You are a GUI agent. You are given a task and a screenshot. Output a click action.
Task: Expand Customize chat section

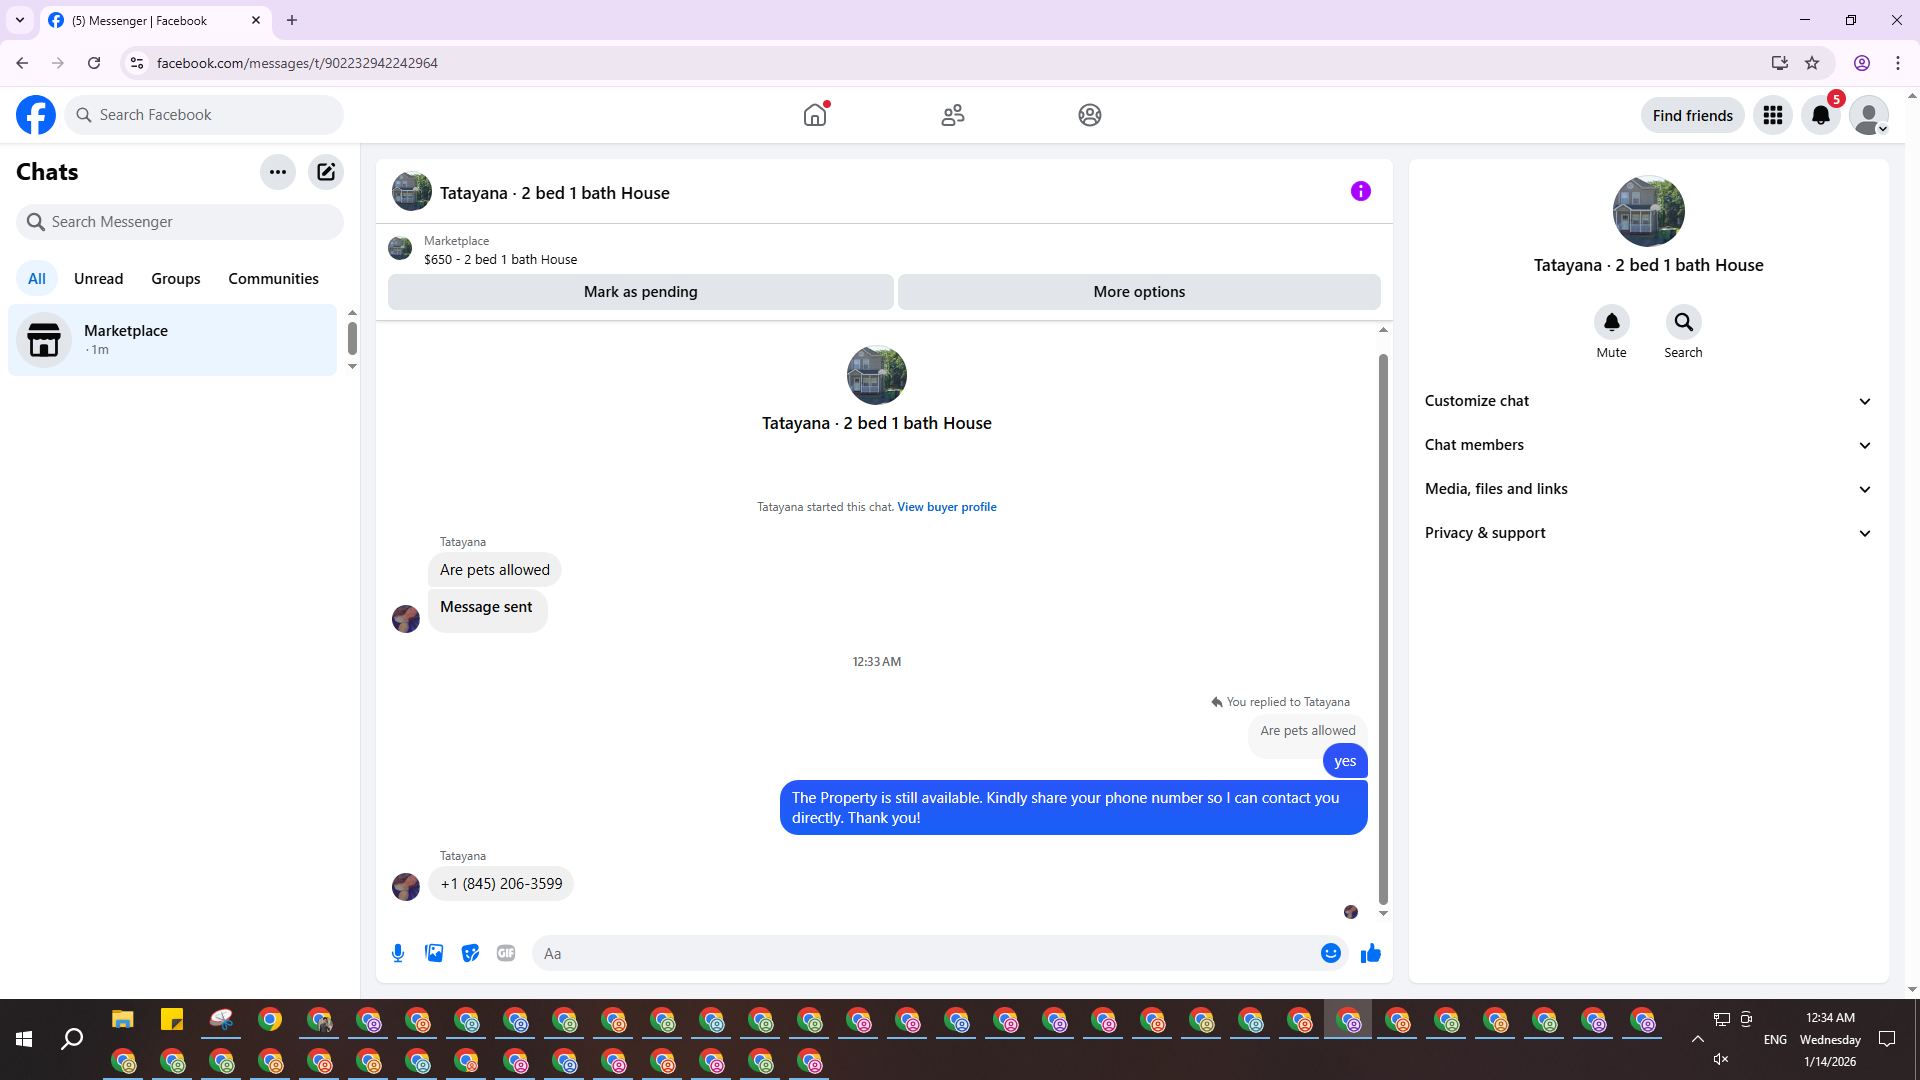(x=1648, y=401)
